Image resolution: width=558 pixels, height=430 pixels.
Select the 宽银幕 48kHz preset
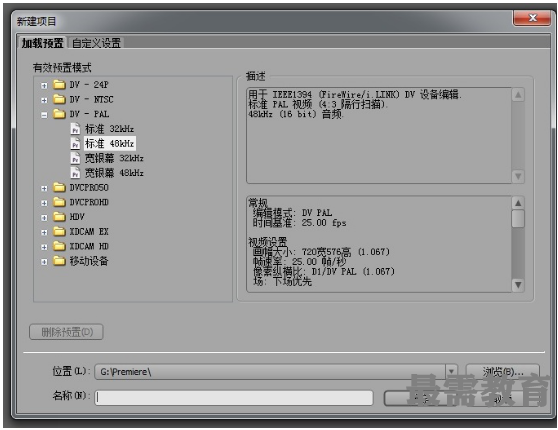(x=114, y=173)
